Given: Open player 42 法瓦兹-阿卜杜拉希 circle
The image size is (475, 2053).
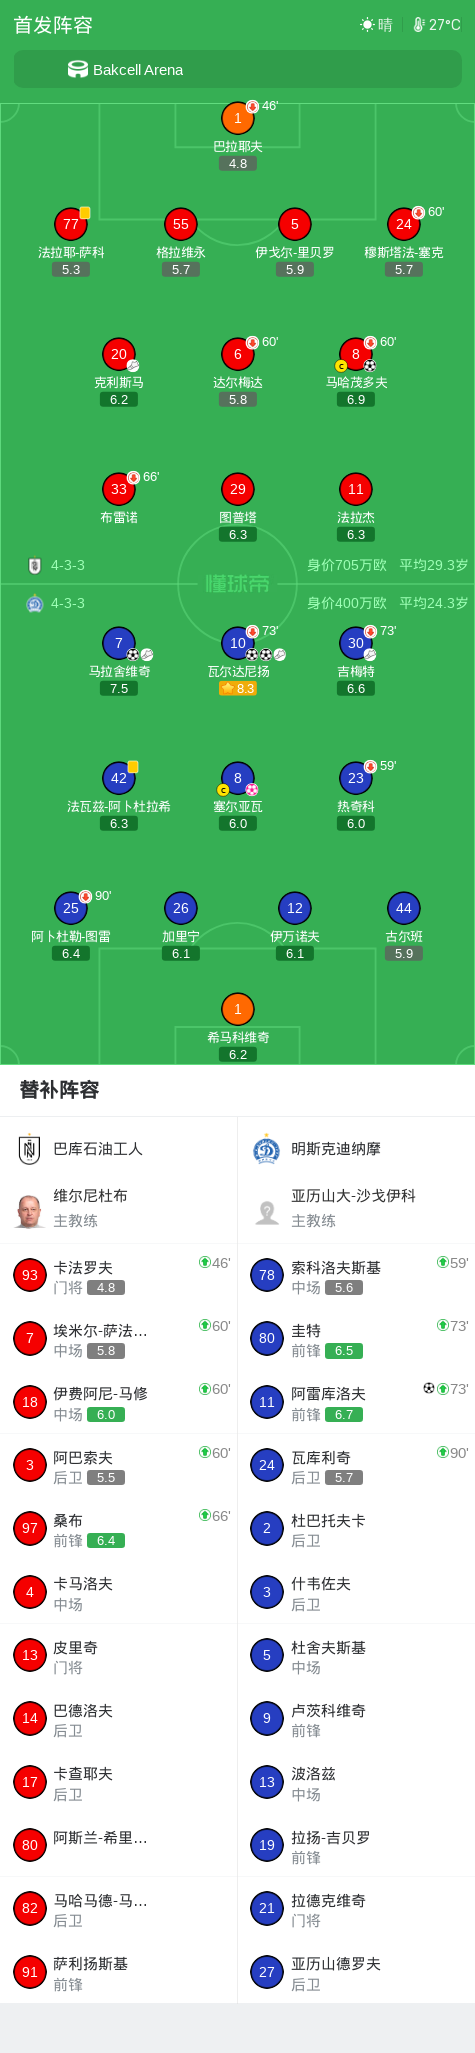Looking at the screenshot, I should click(x=119, y=778).
